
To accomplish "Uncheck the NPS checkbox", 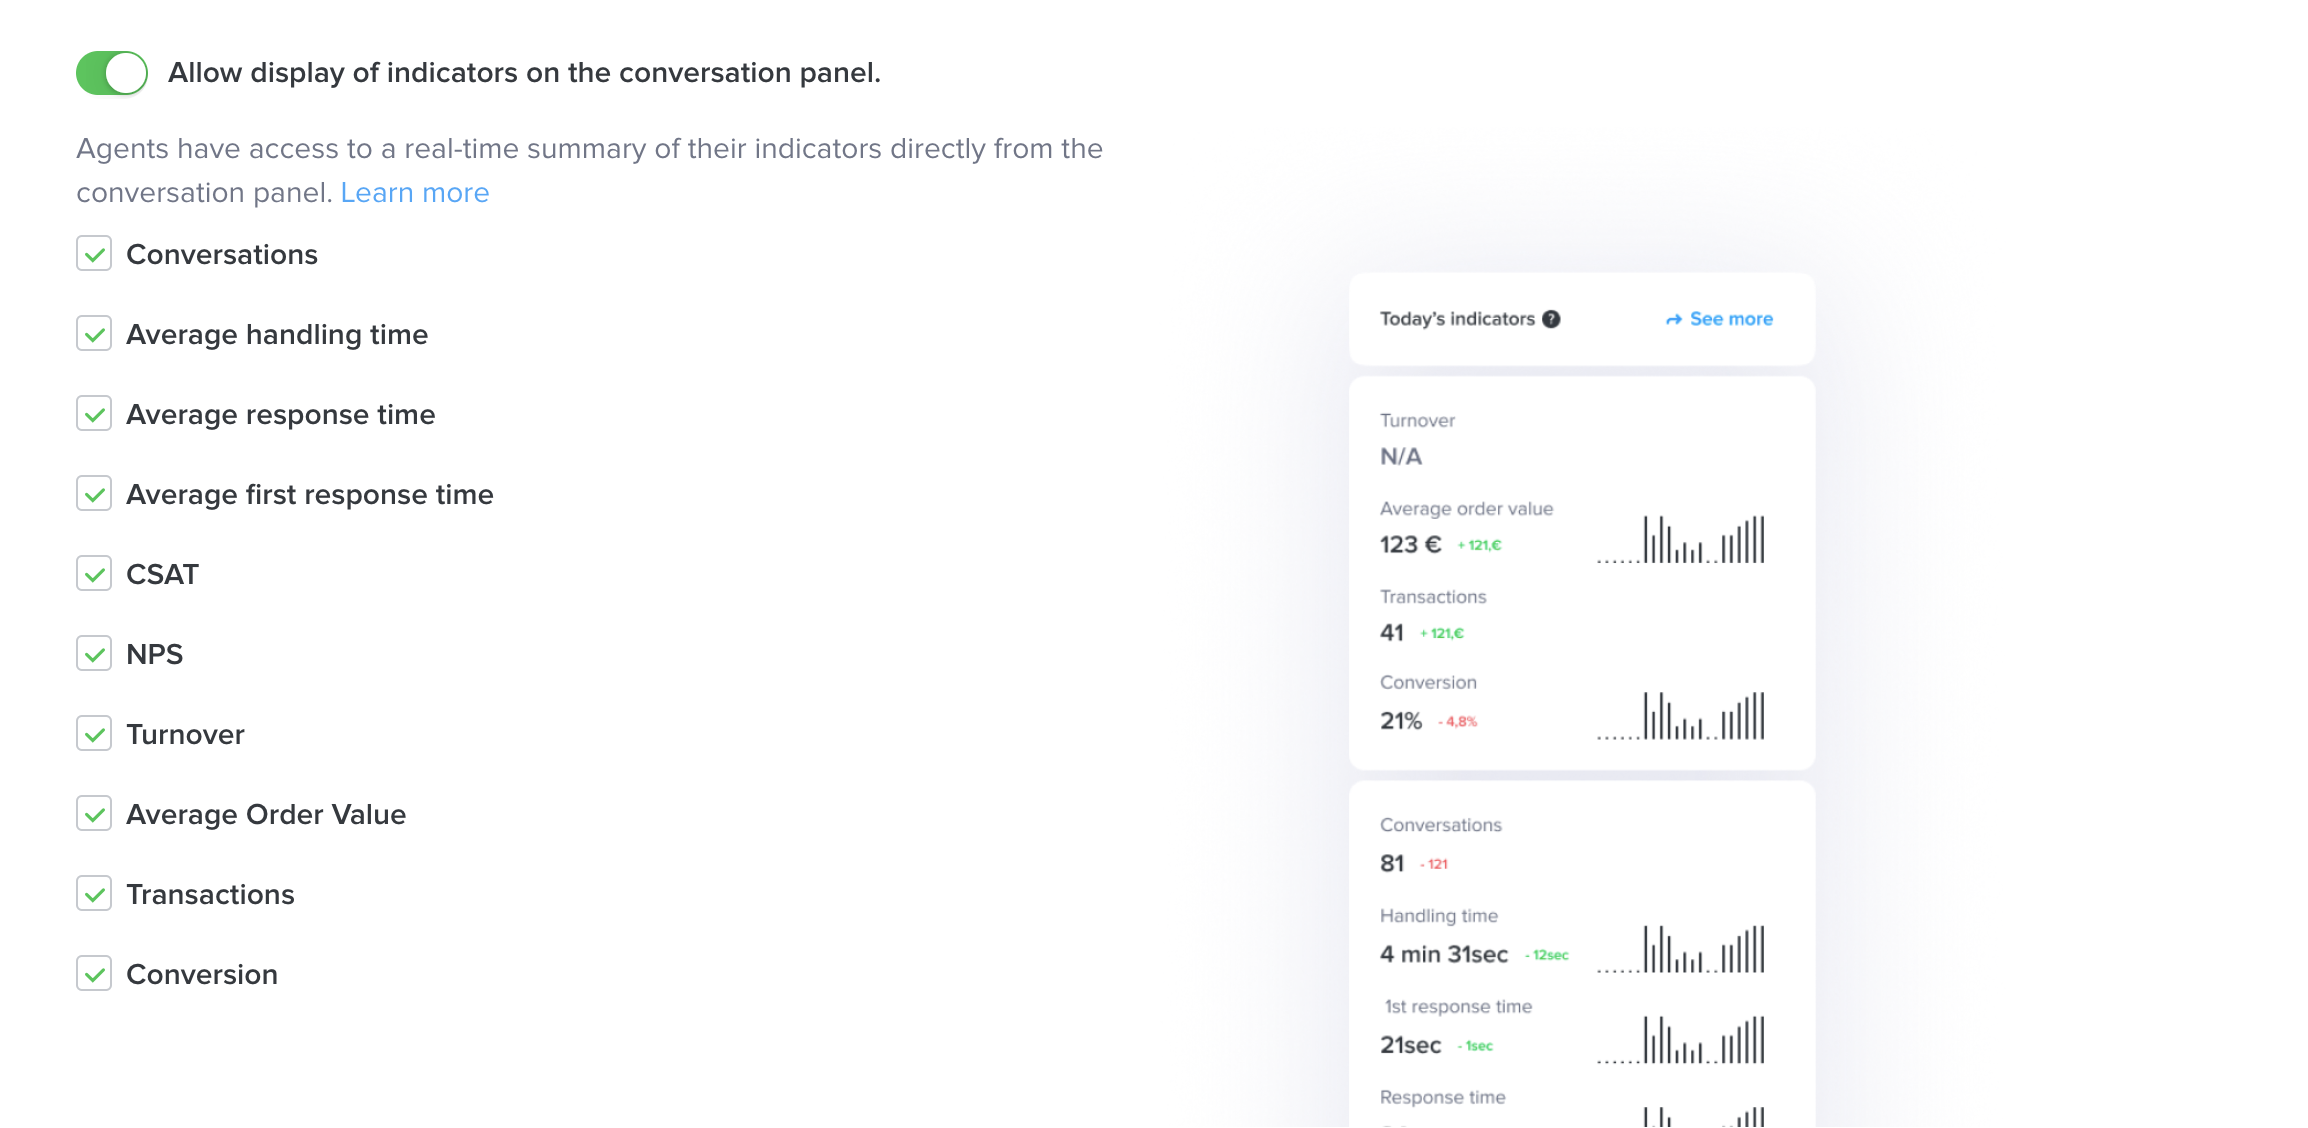I will 94,654.
